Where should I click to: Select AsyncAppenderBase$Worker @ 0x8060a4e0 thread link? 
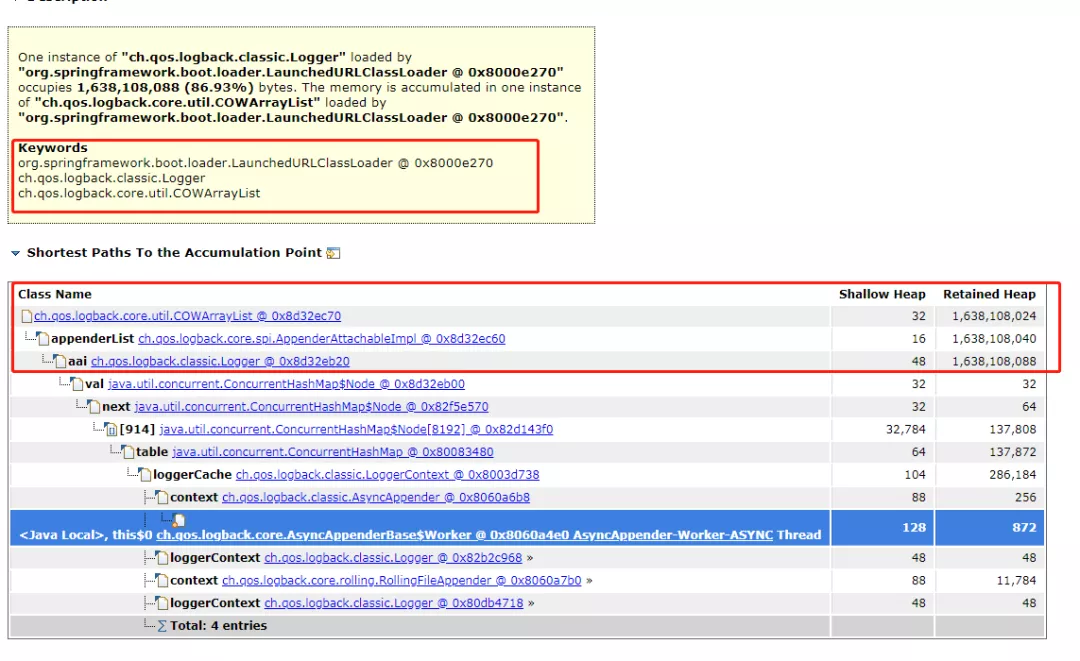(464, 535)
